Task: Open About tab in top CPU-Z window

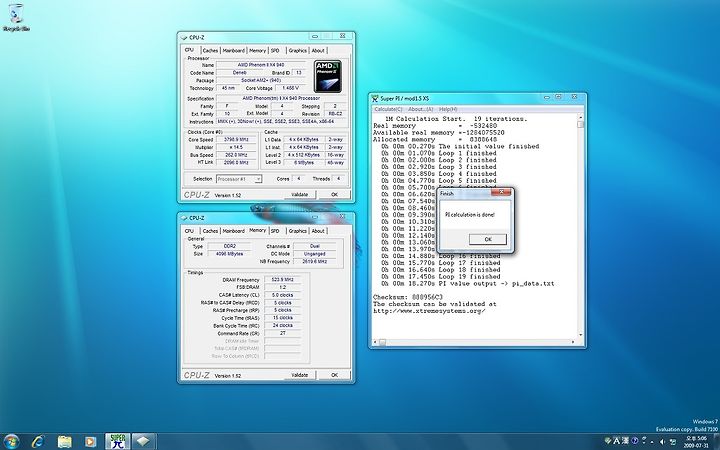Action: 318,51
